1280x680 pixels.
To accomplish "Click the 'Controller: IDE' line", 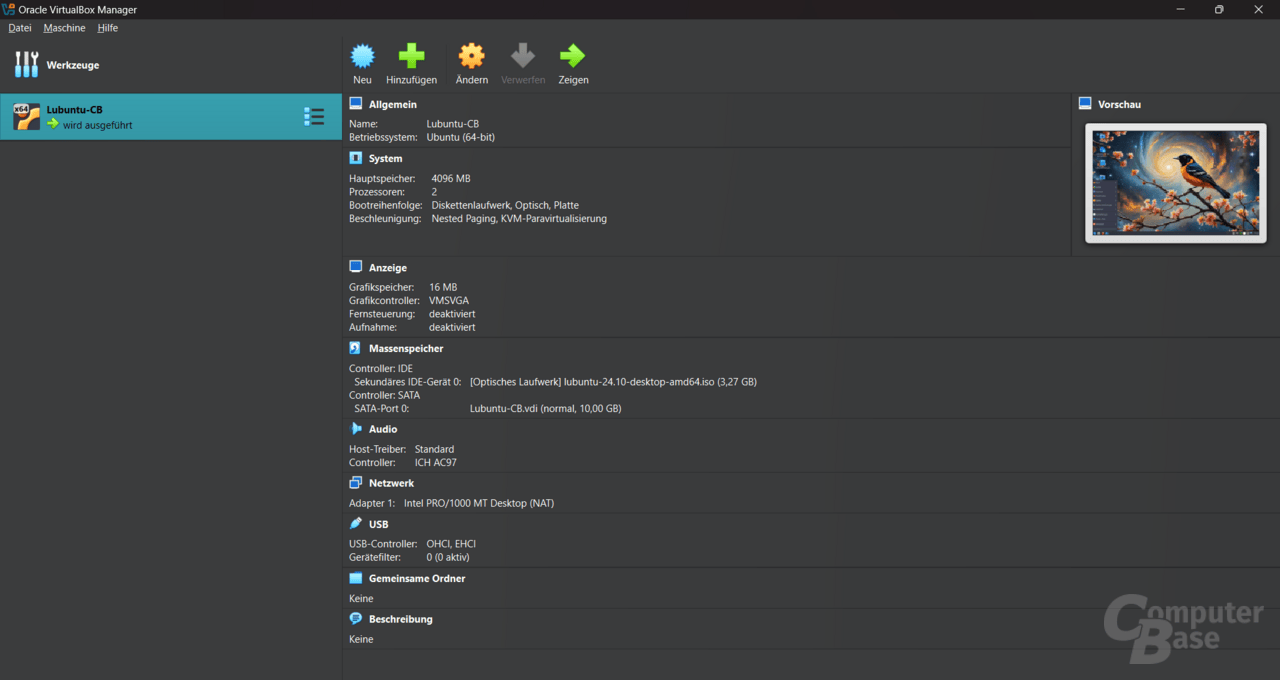I will click(x=381, y=368).
